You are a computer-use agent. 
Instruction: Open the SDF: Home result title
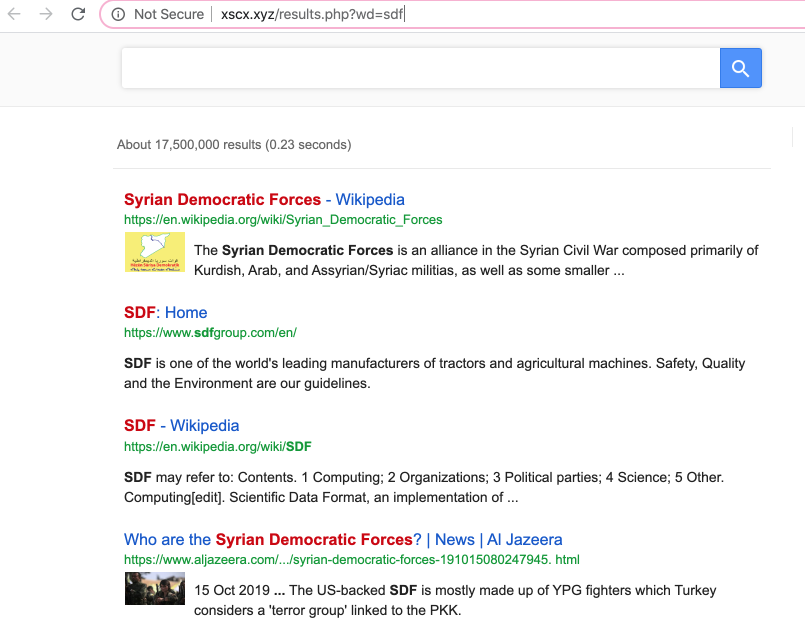(x=165, y=313)
